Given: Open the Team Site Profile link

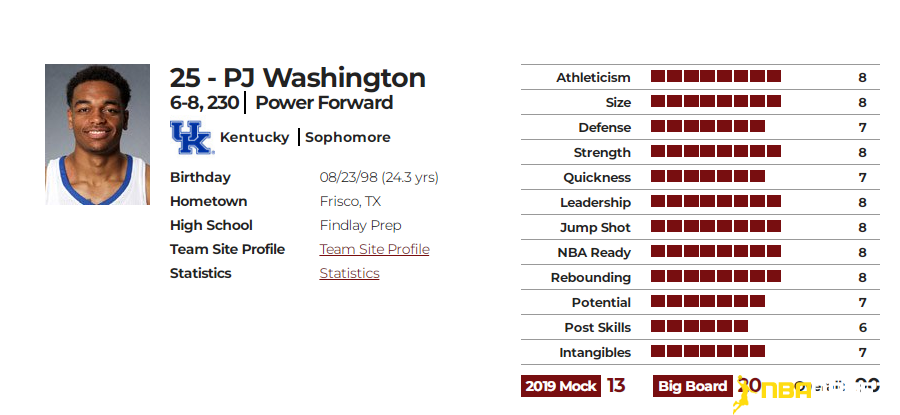Looking at the screenshot, I should tap(374, 249).
